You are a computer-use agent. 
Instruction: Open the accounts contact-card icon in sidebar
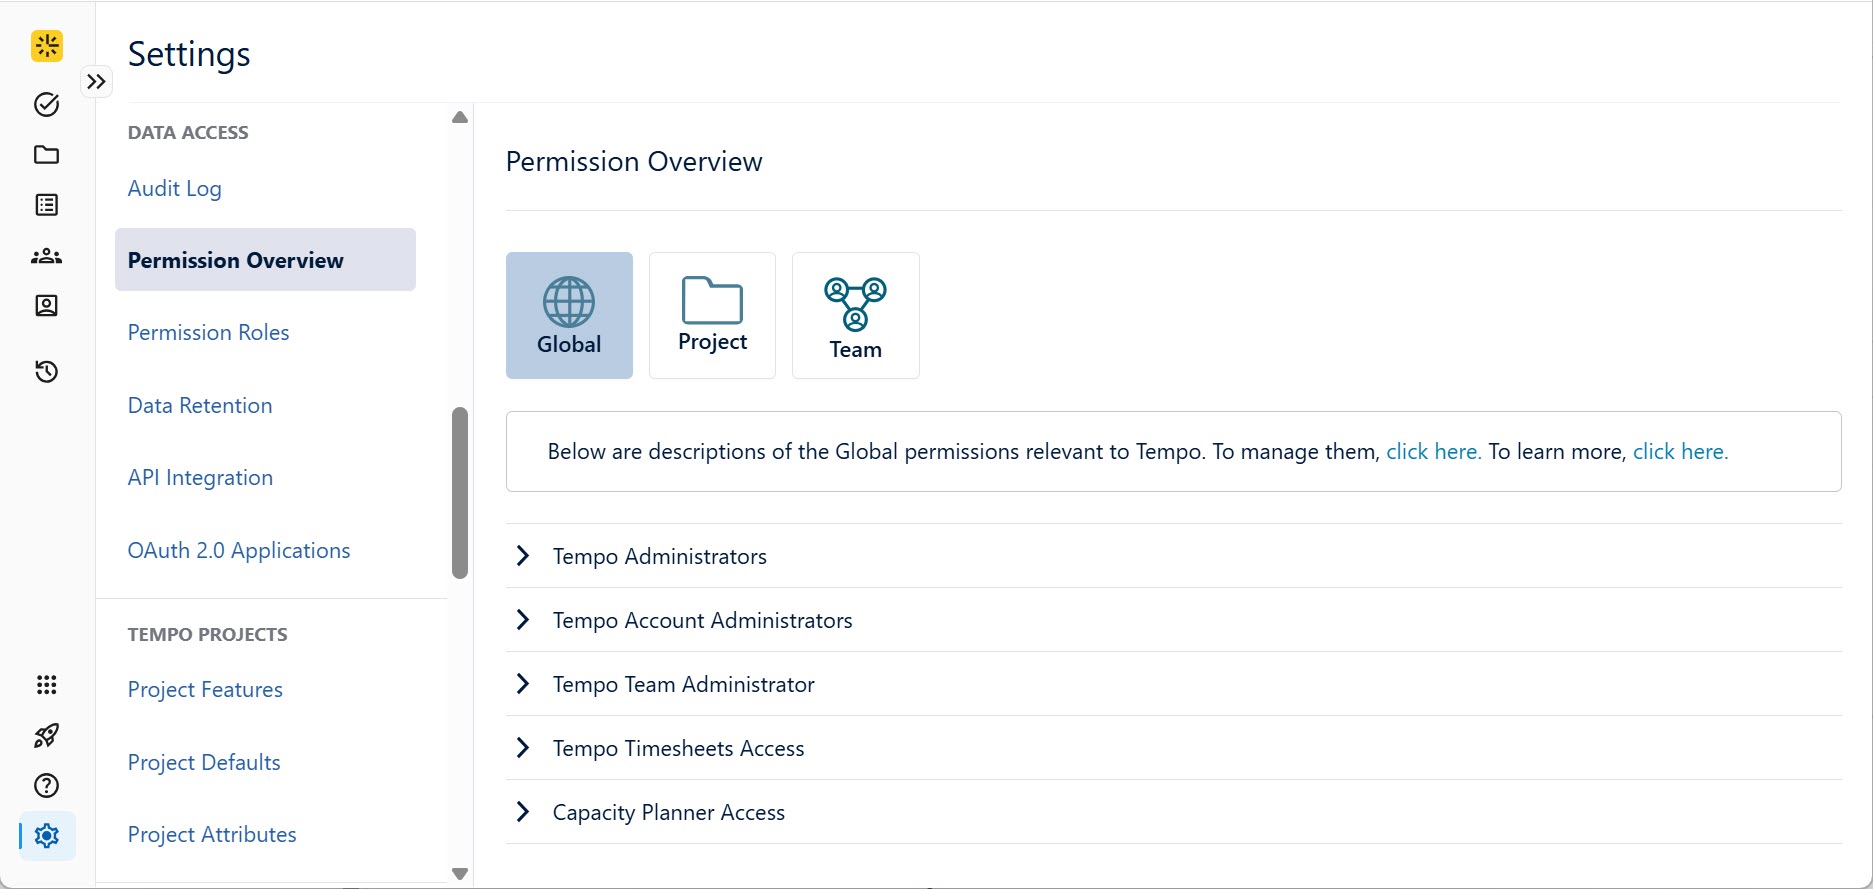click(x=46, y=306)
